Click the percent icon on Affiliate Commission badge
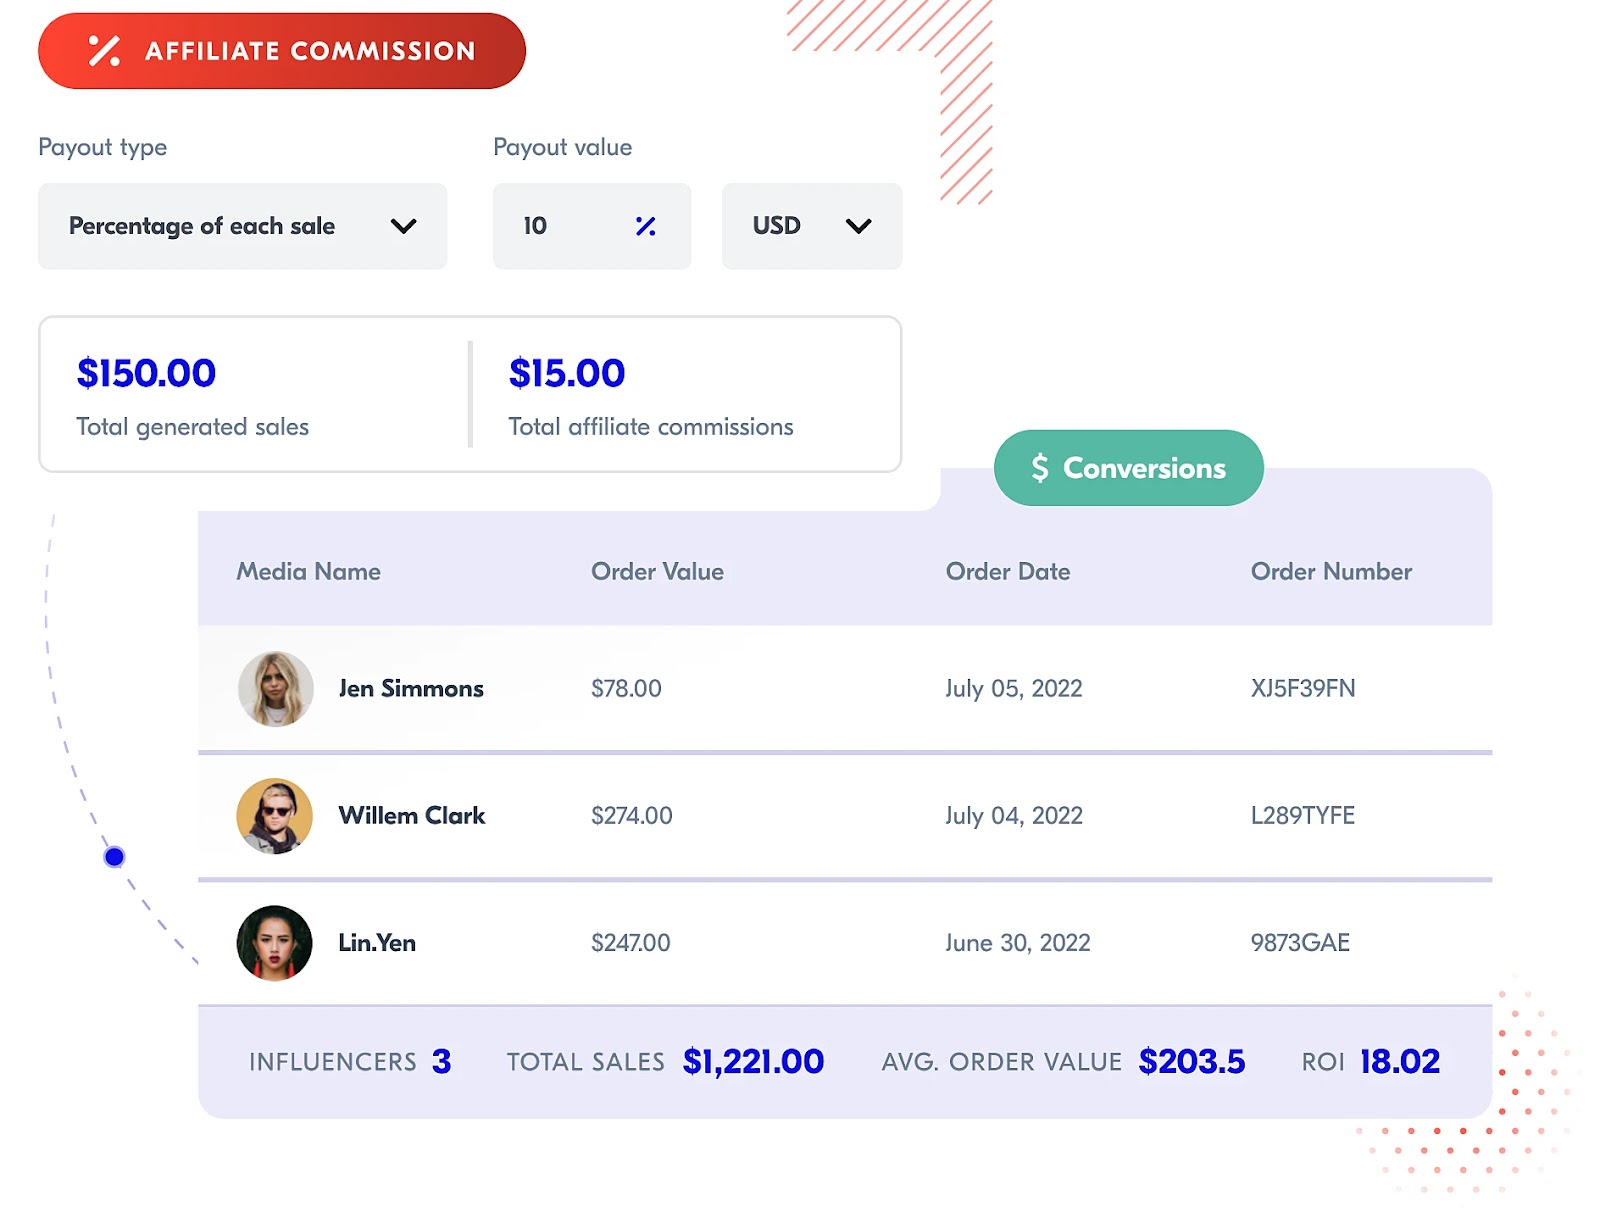This screenshot has height=1229, width=1600. (x=105, y=51)
